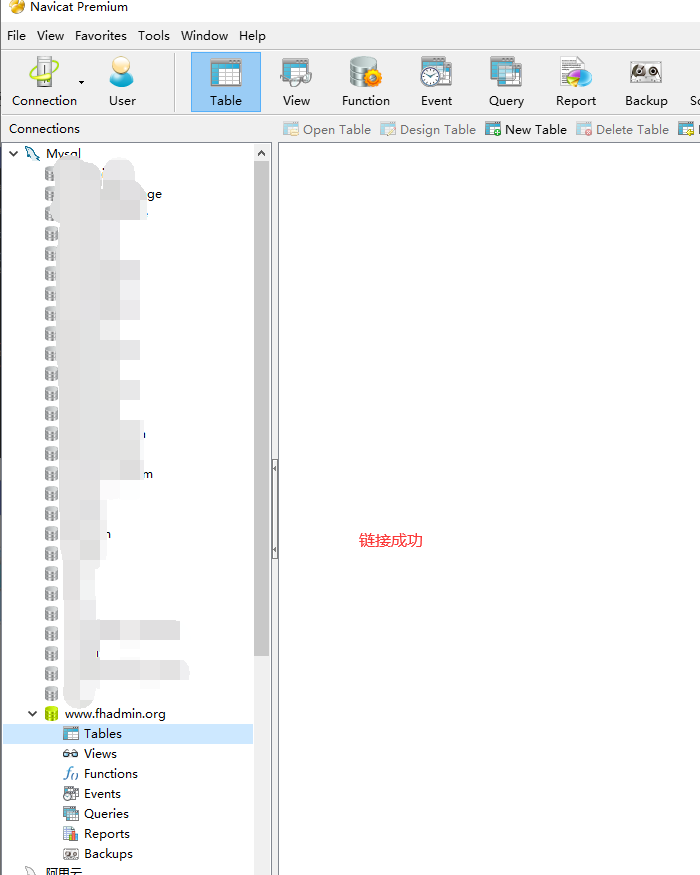The height and width of the screenshot is (875, 700).
Task: Select the Query toolbar icon
Action: (506, 82)
